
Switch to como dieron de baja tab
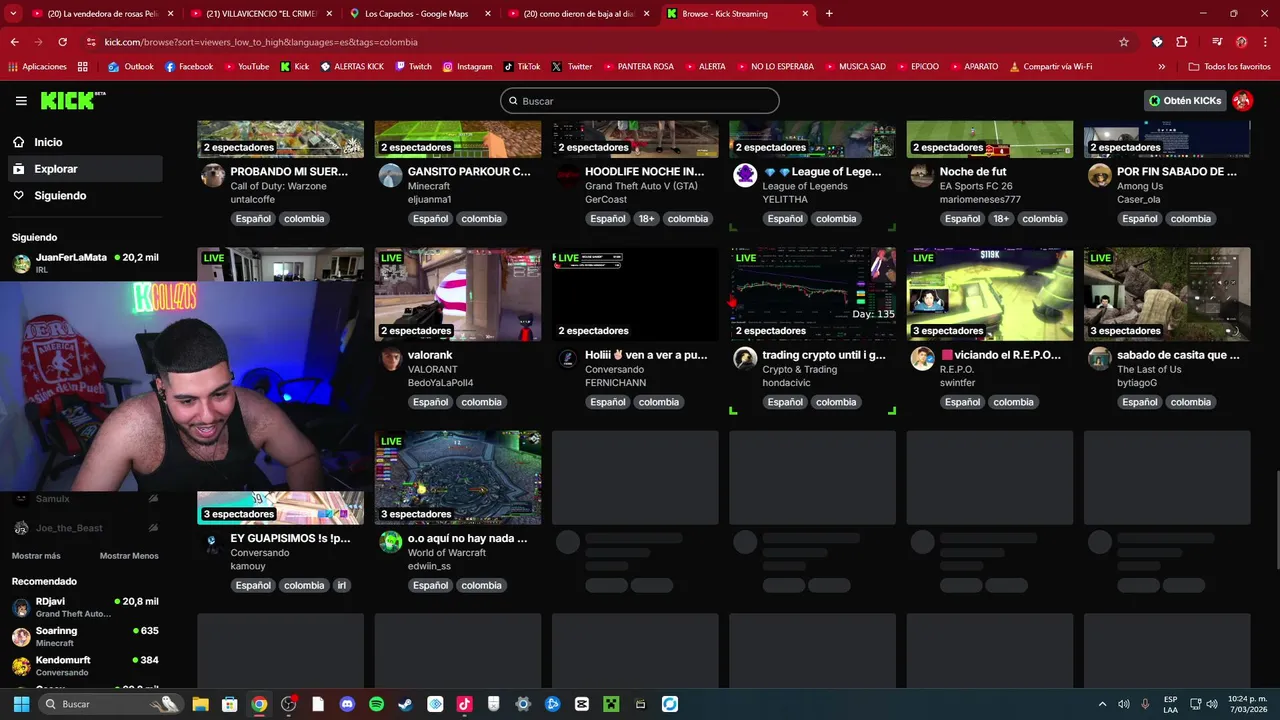coord(578,14)
